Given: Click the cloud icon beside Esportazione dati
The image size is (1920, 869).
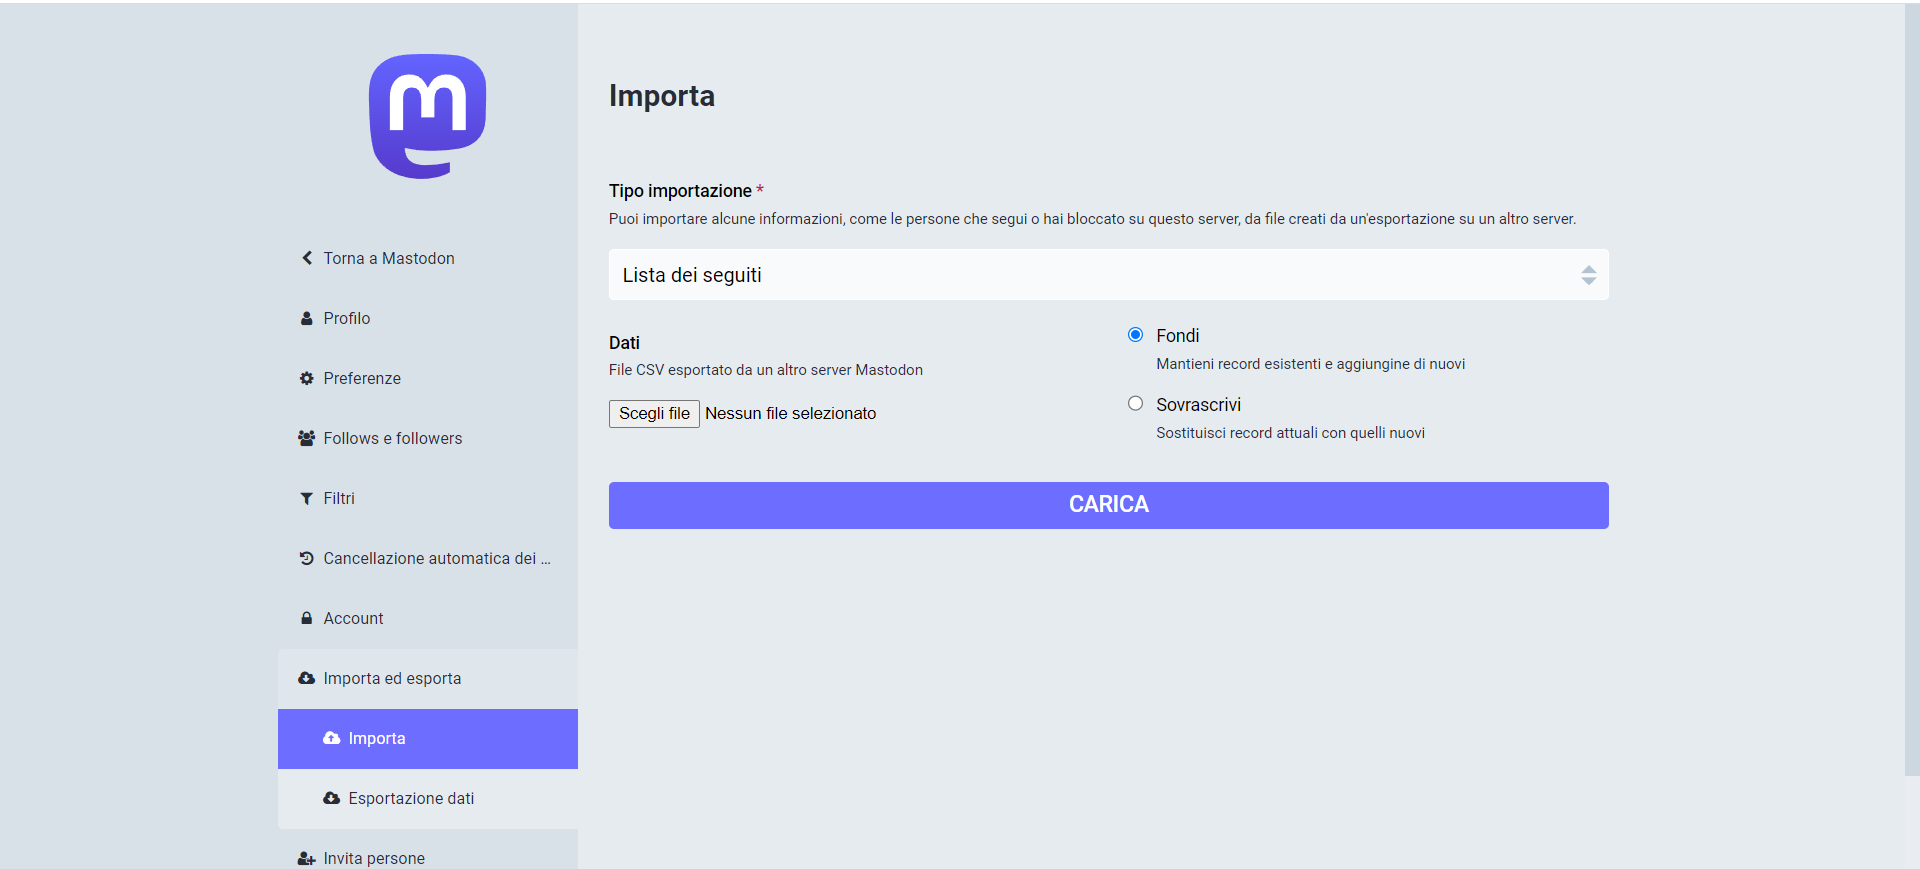Looking at the screenshot, I should pos(332,798).
